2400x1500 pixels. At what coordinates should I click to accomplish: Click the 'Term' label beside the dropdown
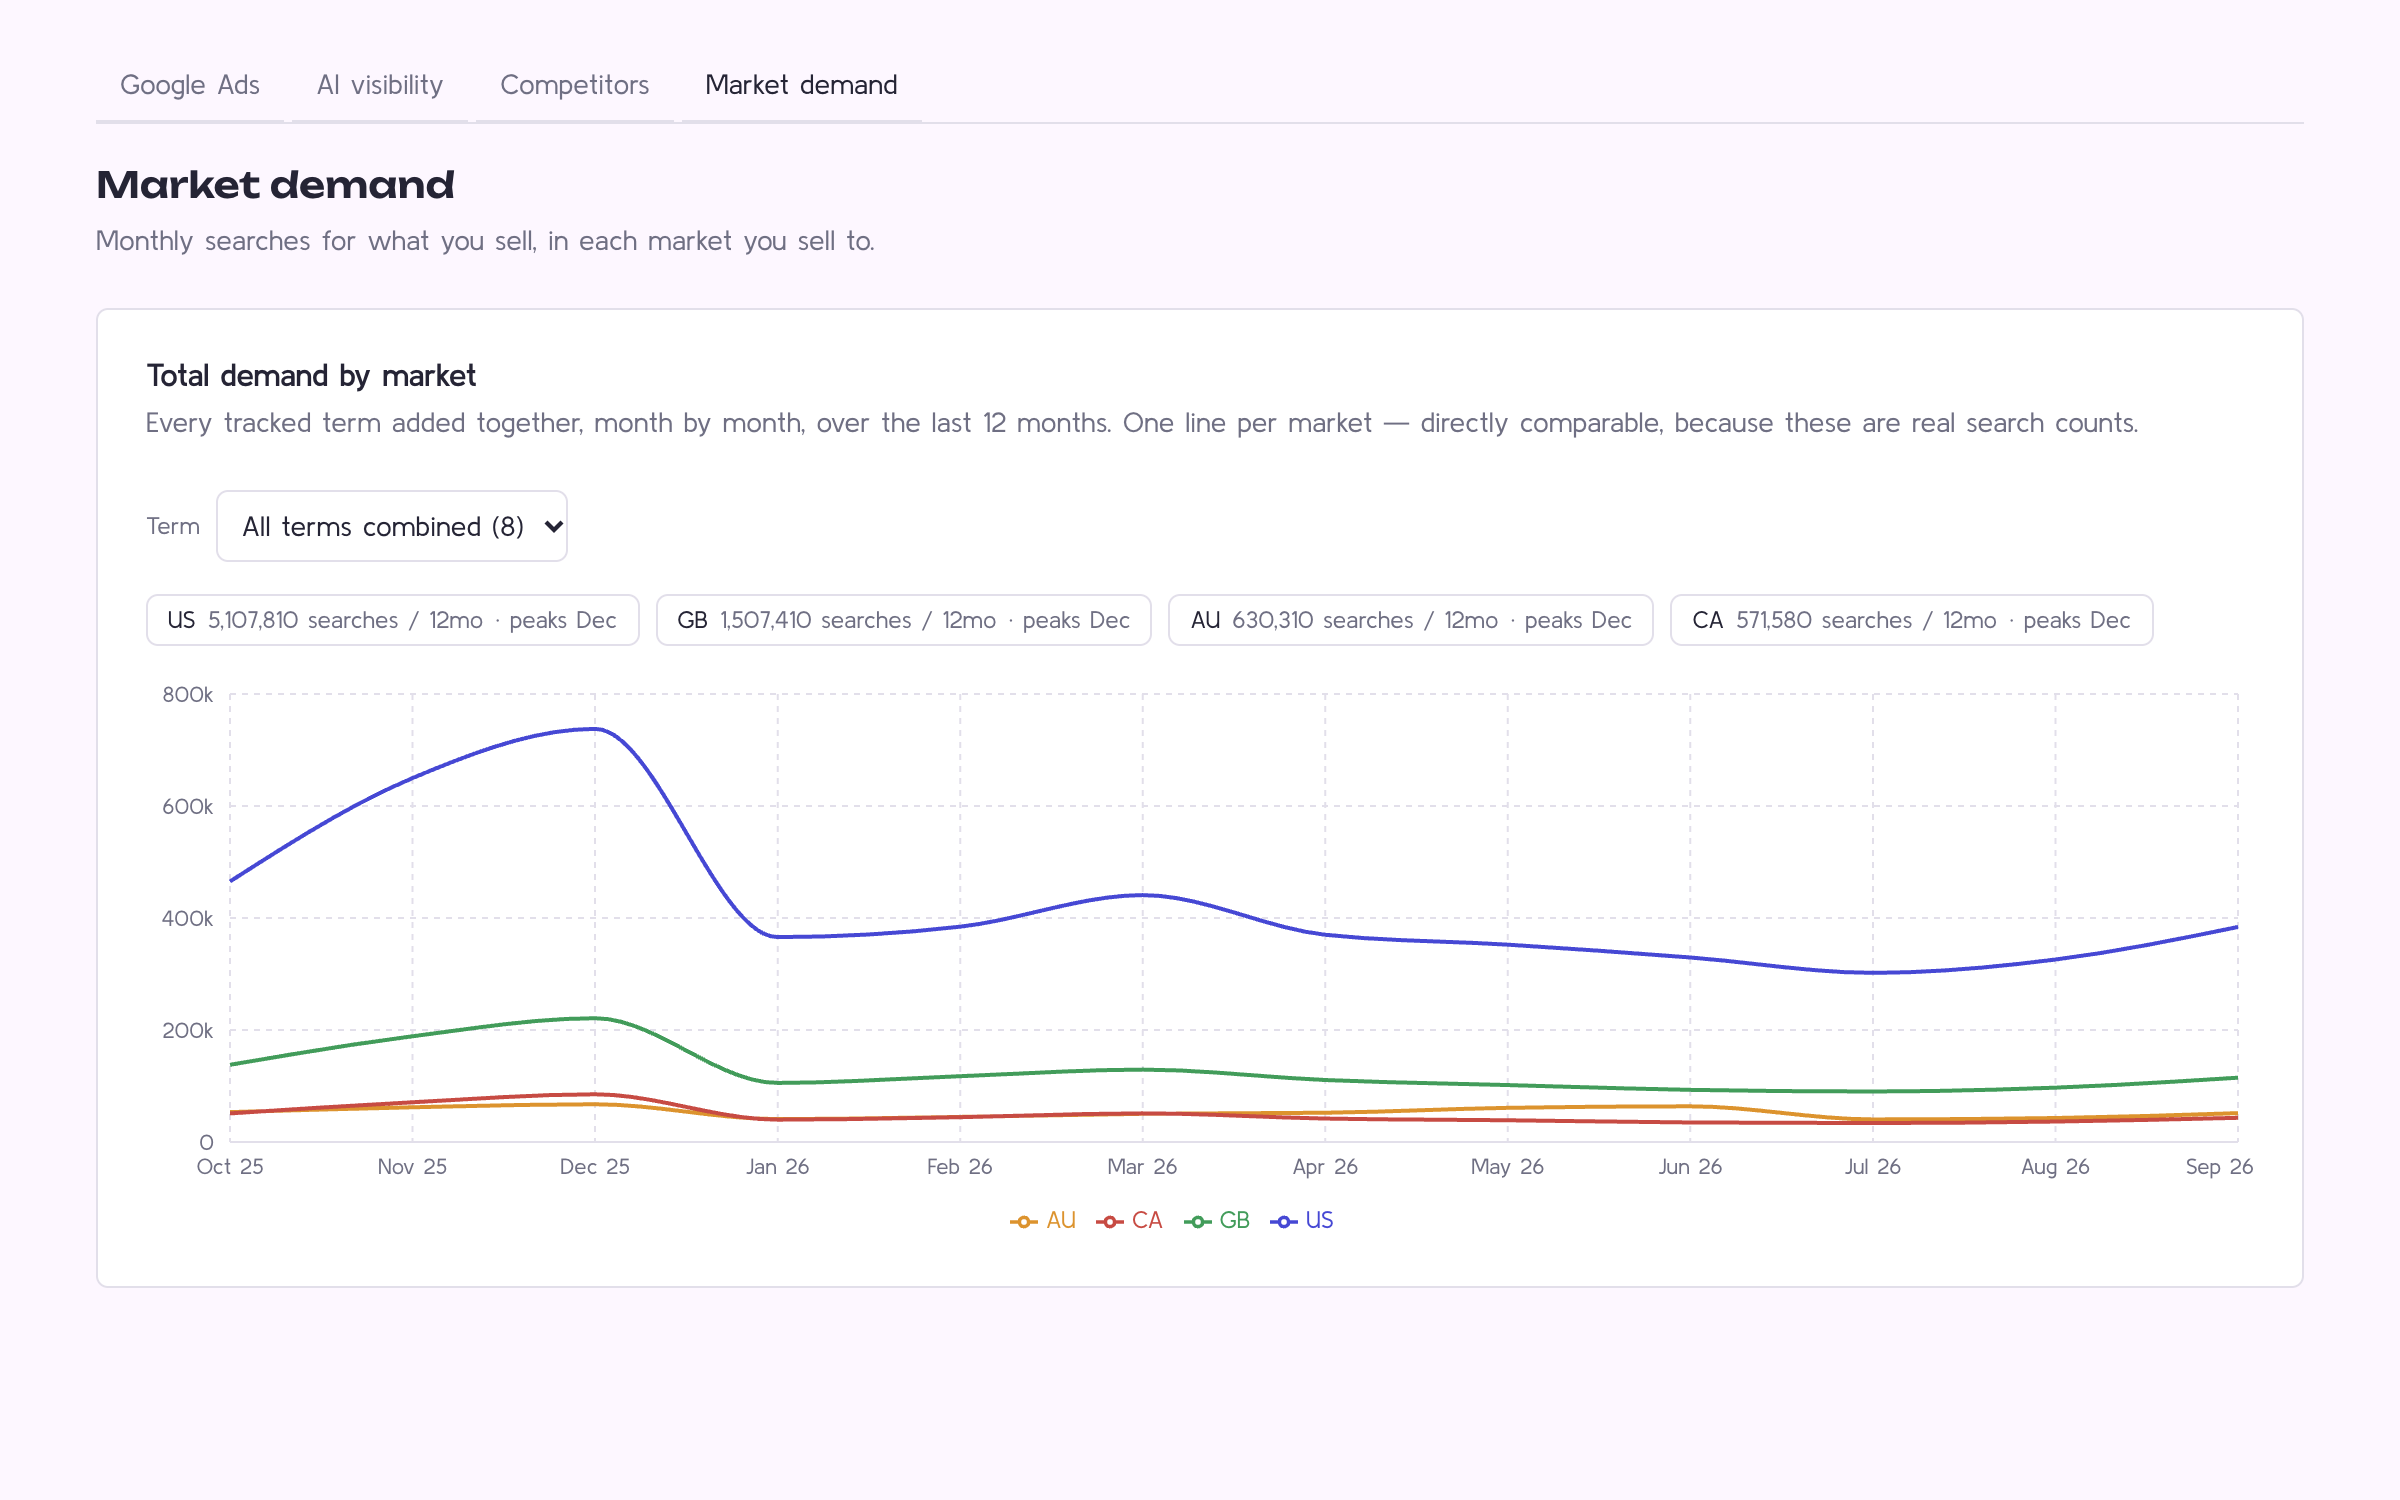(x=173, y=526)
